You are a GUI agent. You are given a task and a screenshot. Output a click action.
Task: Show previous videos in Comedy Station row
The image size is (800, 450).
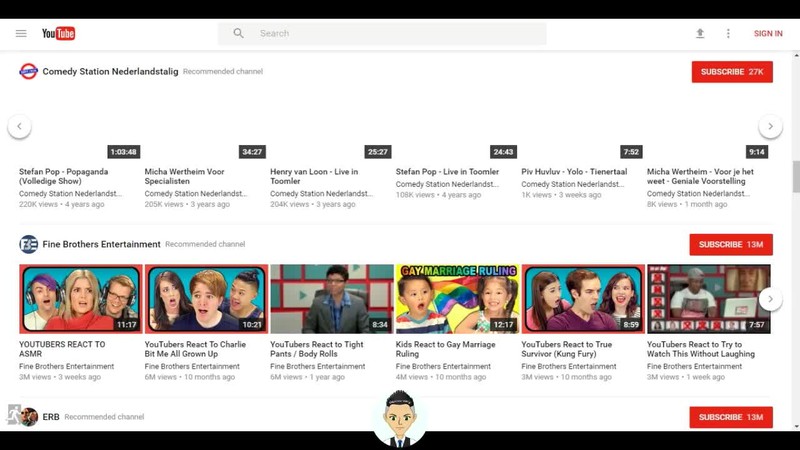pyautogui.click(x=19, y=126)
